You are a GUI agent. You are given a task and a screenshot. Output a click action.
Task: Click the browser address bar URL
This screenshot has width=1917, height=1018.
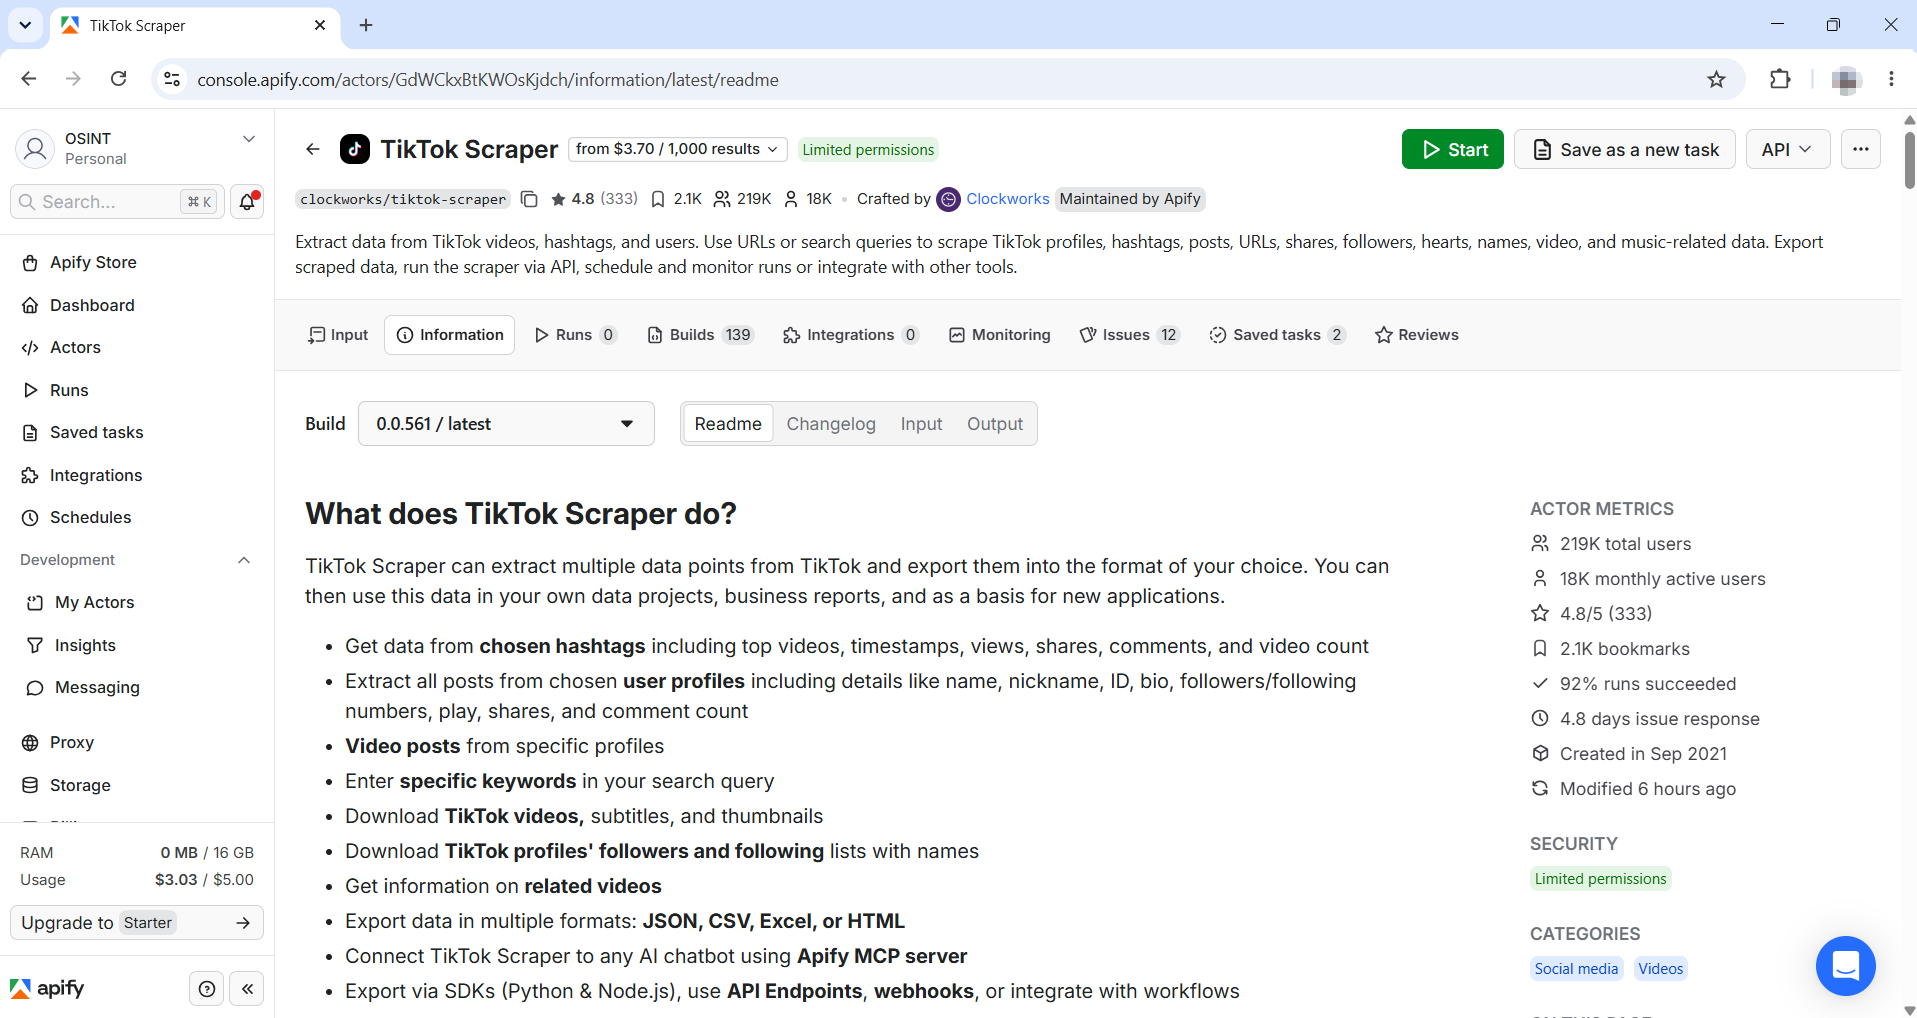488,80
